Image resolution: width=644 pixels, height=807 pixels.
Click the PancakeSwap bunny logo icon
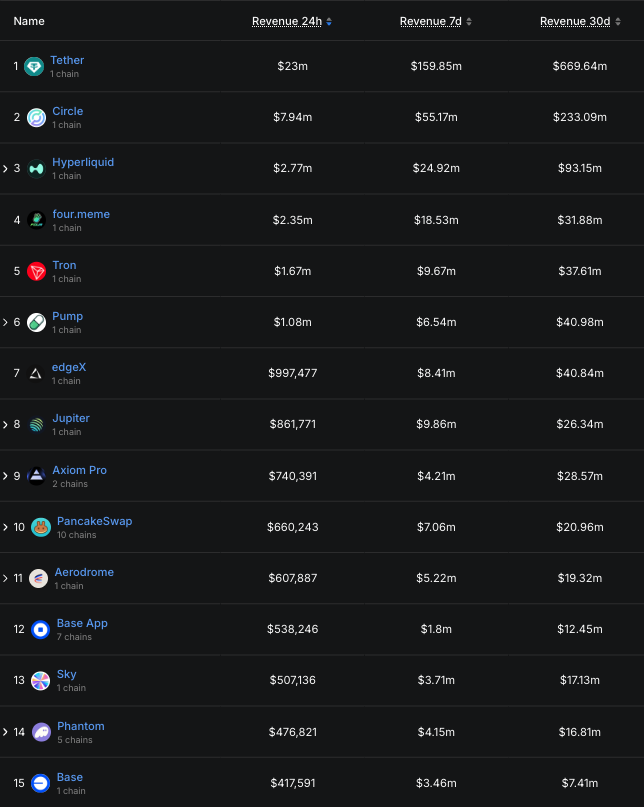[x=40, y=527]
